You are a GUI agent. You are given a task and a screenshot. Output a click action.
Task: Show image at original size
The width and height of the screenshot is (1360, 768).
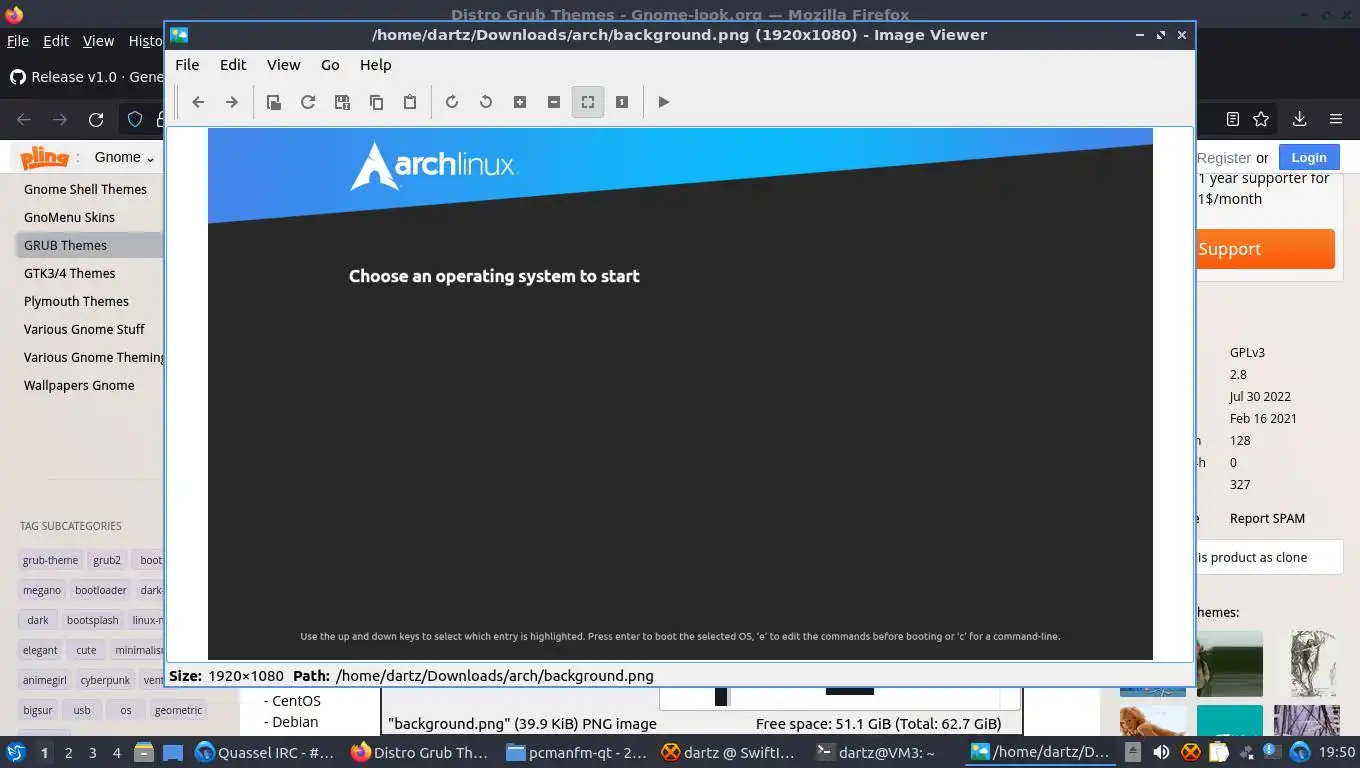pos(622,102)
